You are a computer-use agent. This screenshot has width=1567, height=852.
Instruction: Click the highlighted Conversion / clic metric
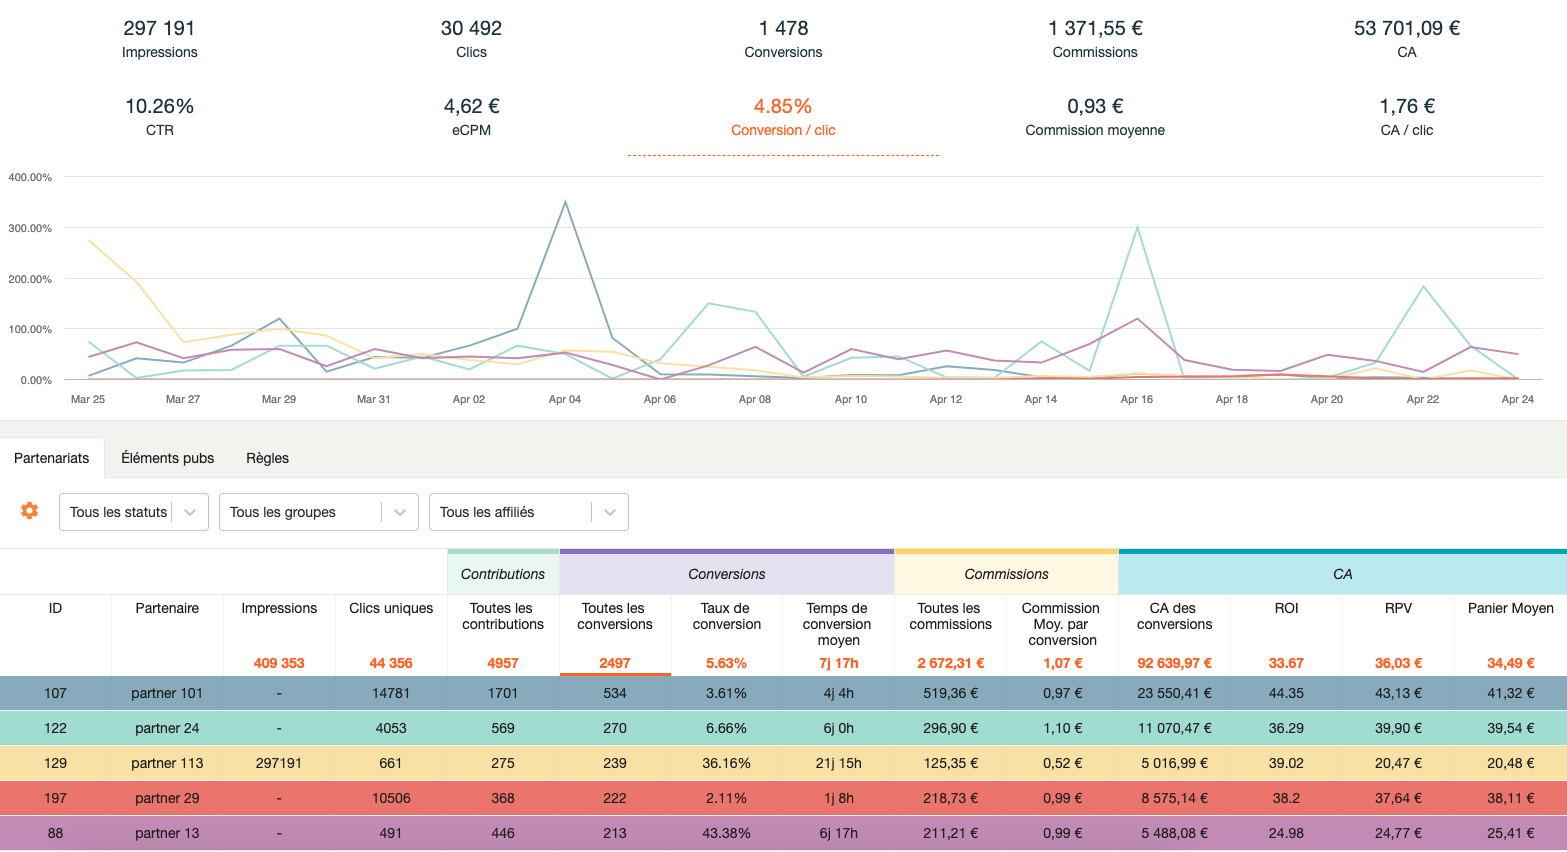click(783, 117)
